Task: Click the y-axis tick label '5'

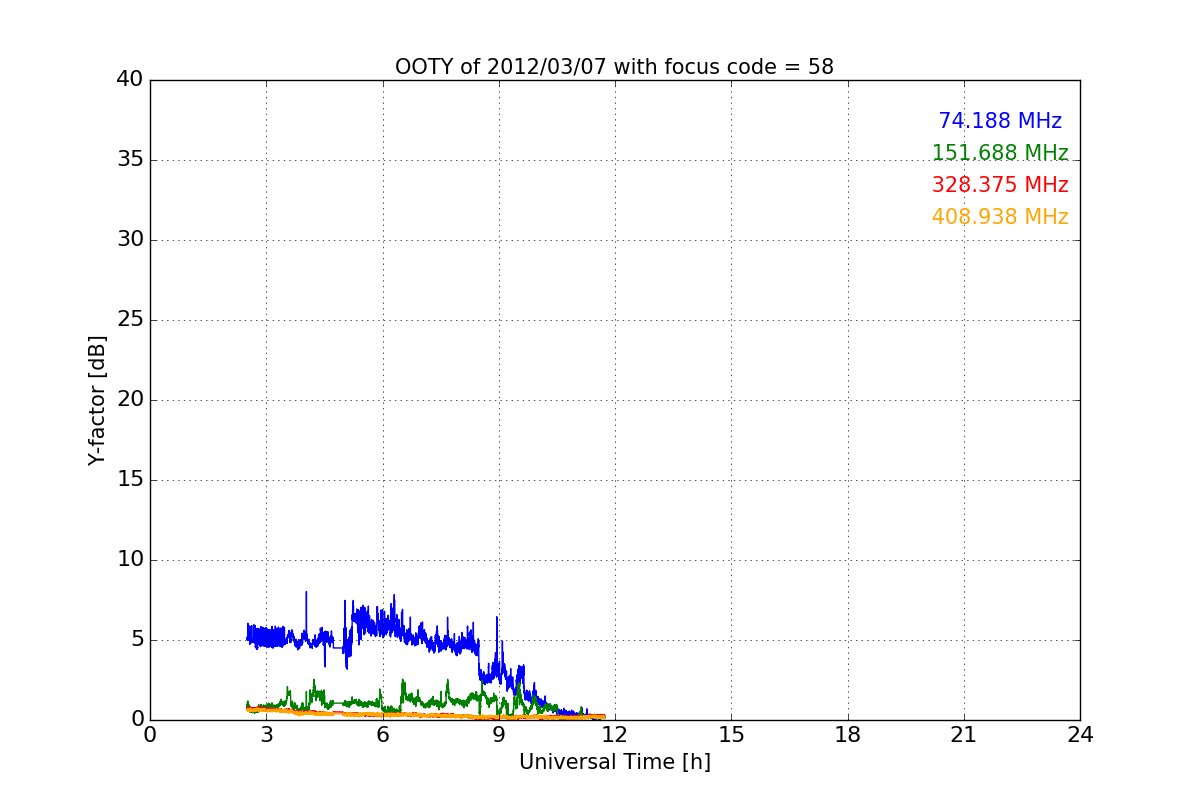Action: [137, 640]
